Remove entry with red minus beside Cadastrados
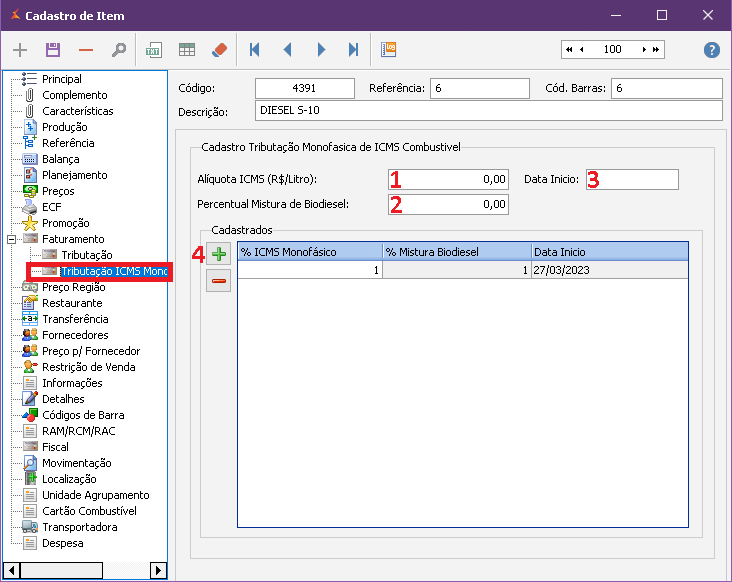The width and height of the screenshot is (732, 582). tap(219, 282)
